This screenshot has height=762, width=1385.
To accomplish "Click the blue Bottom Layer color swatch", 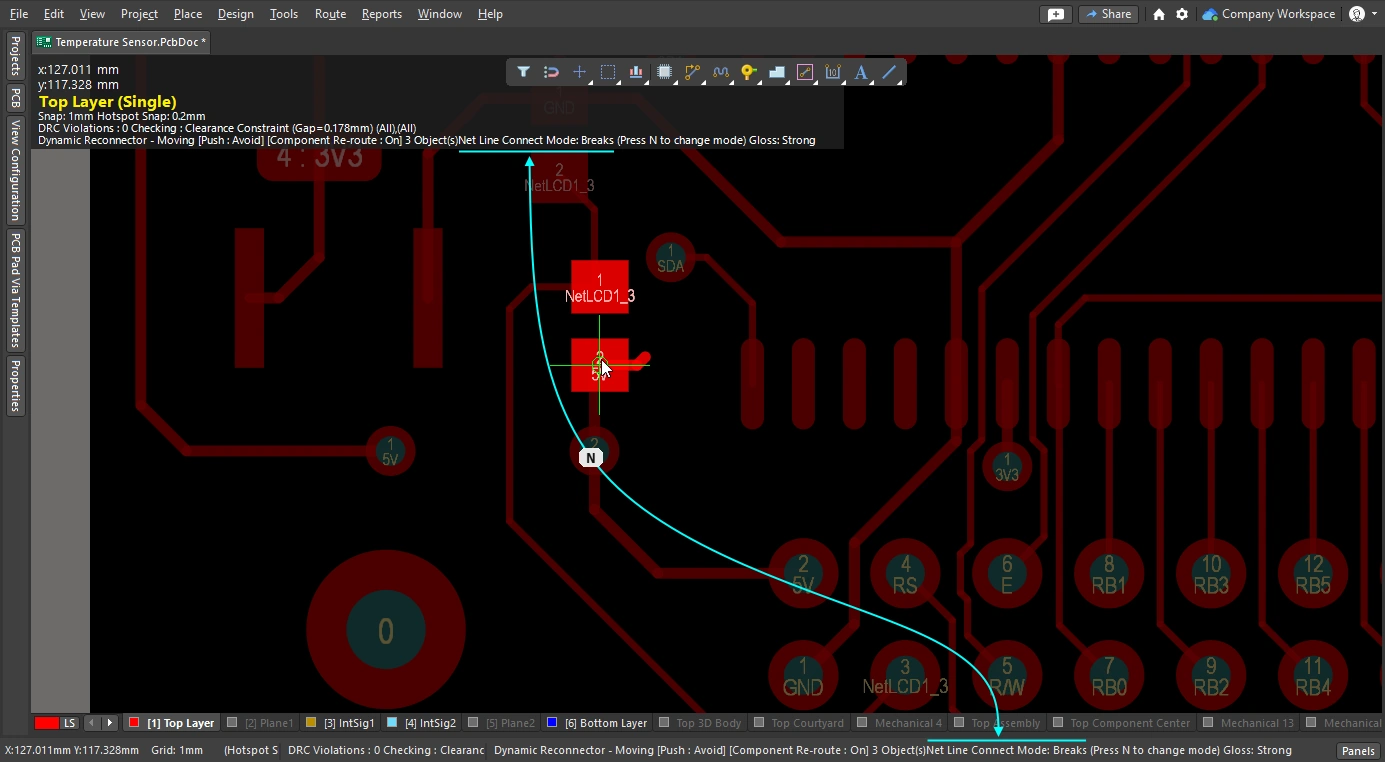I will coord(552,723).
